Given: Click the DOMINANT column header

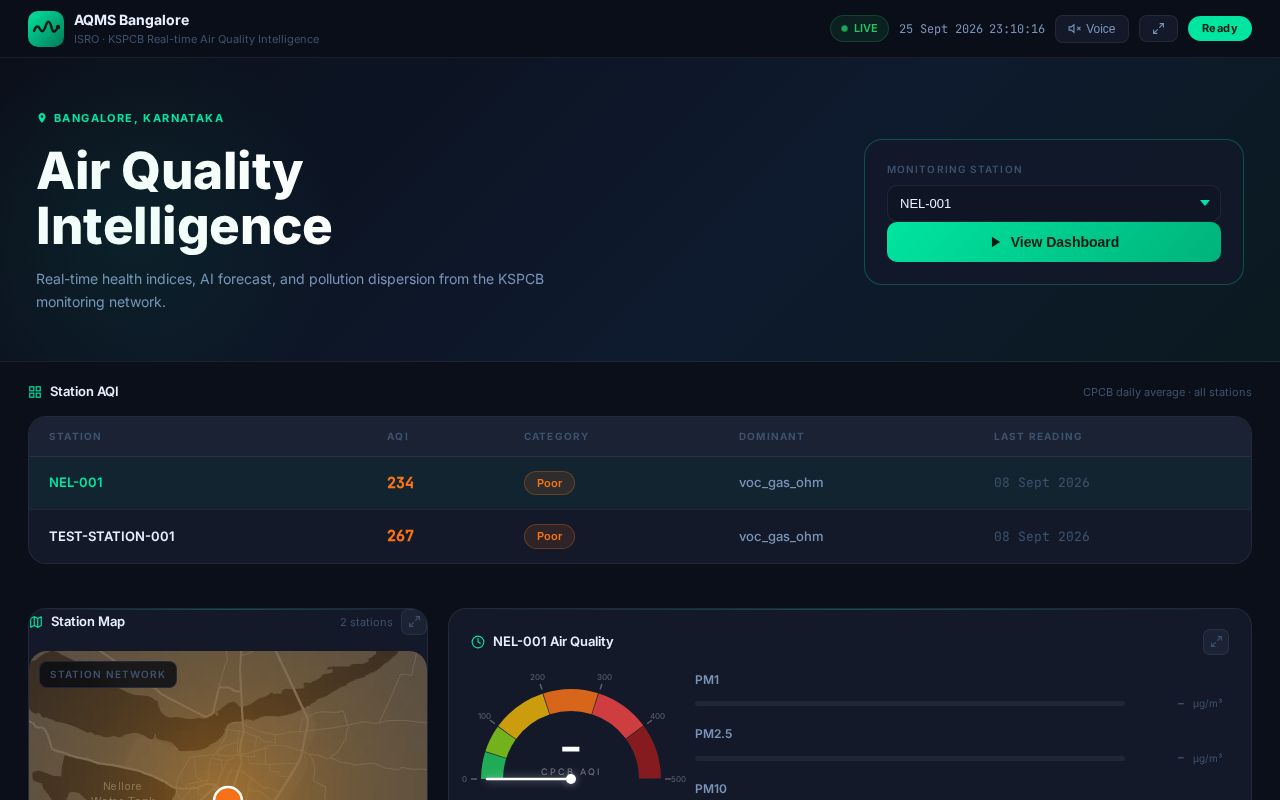Looking at the screenshot, I should pos(771,437).
